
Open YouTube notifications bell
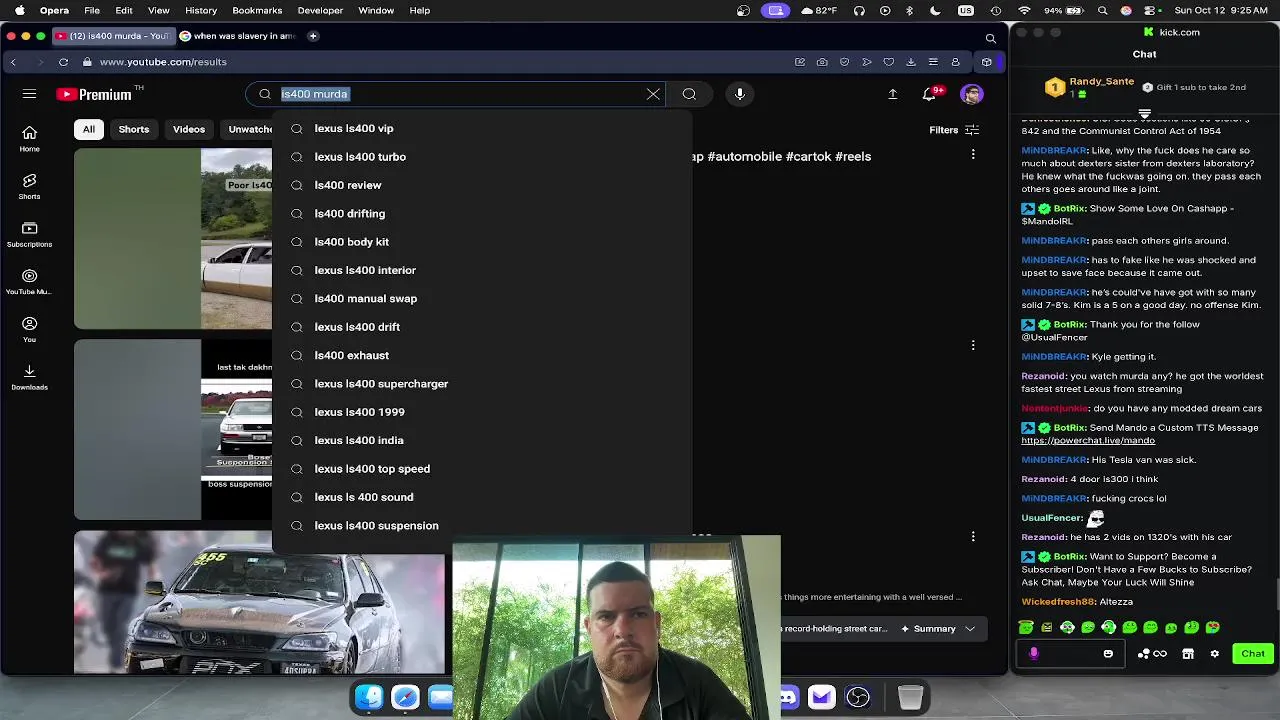tap(931, 94)
